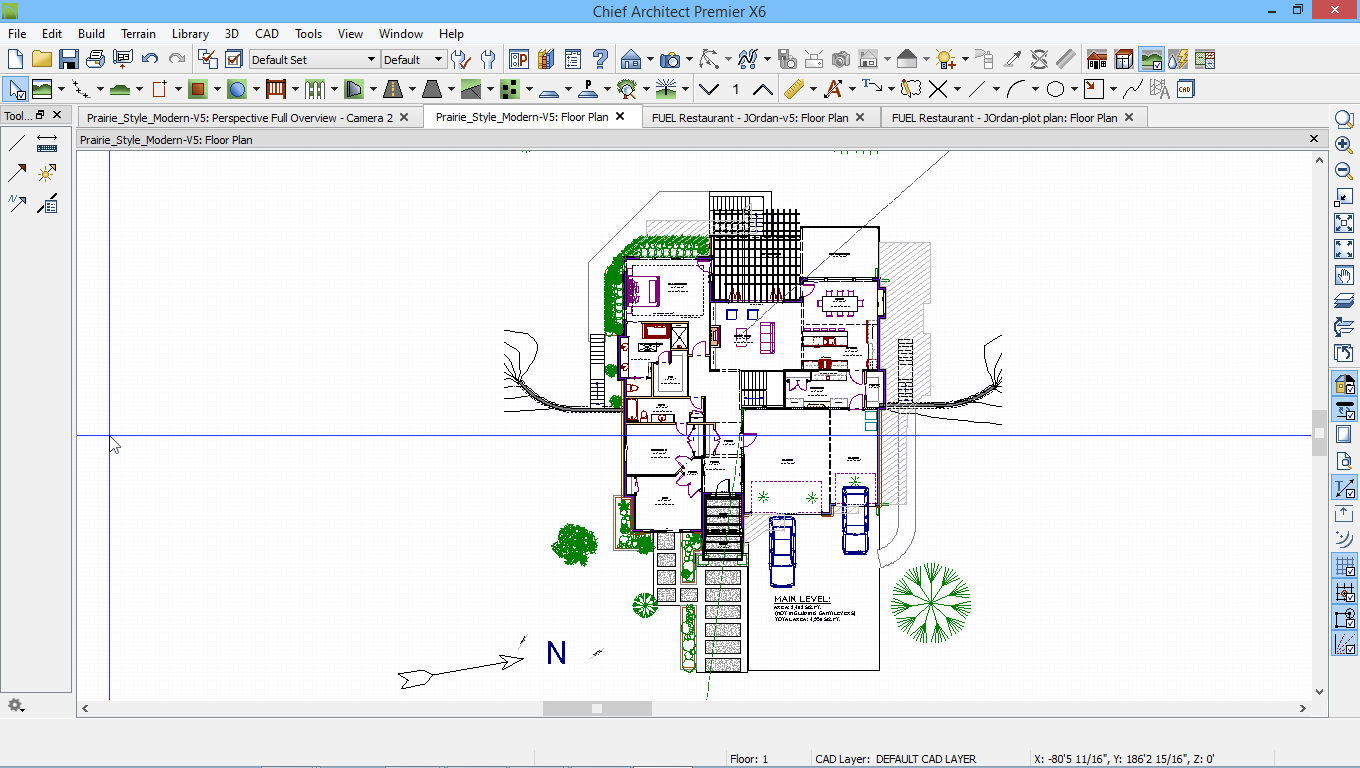This screenshot has height=768, width=1360.
Task: Click the Zoom In magnifier icon
Action: (1344, 145)
